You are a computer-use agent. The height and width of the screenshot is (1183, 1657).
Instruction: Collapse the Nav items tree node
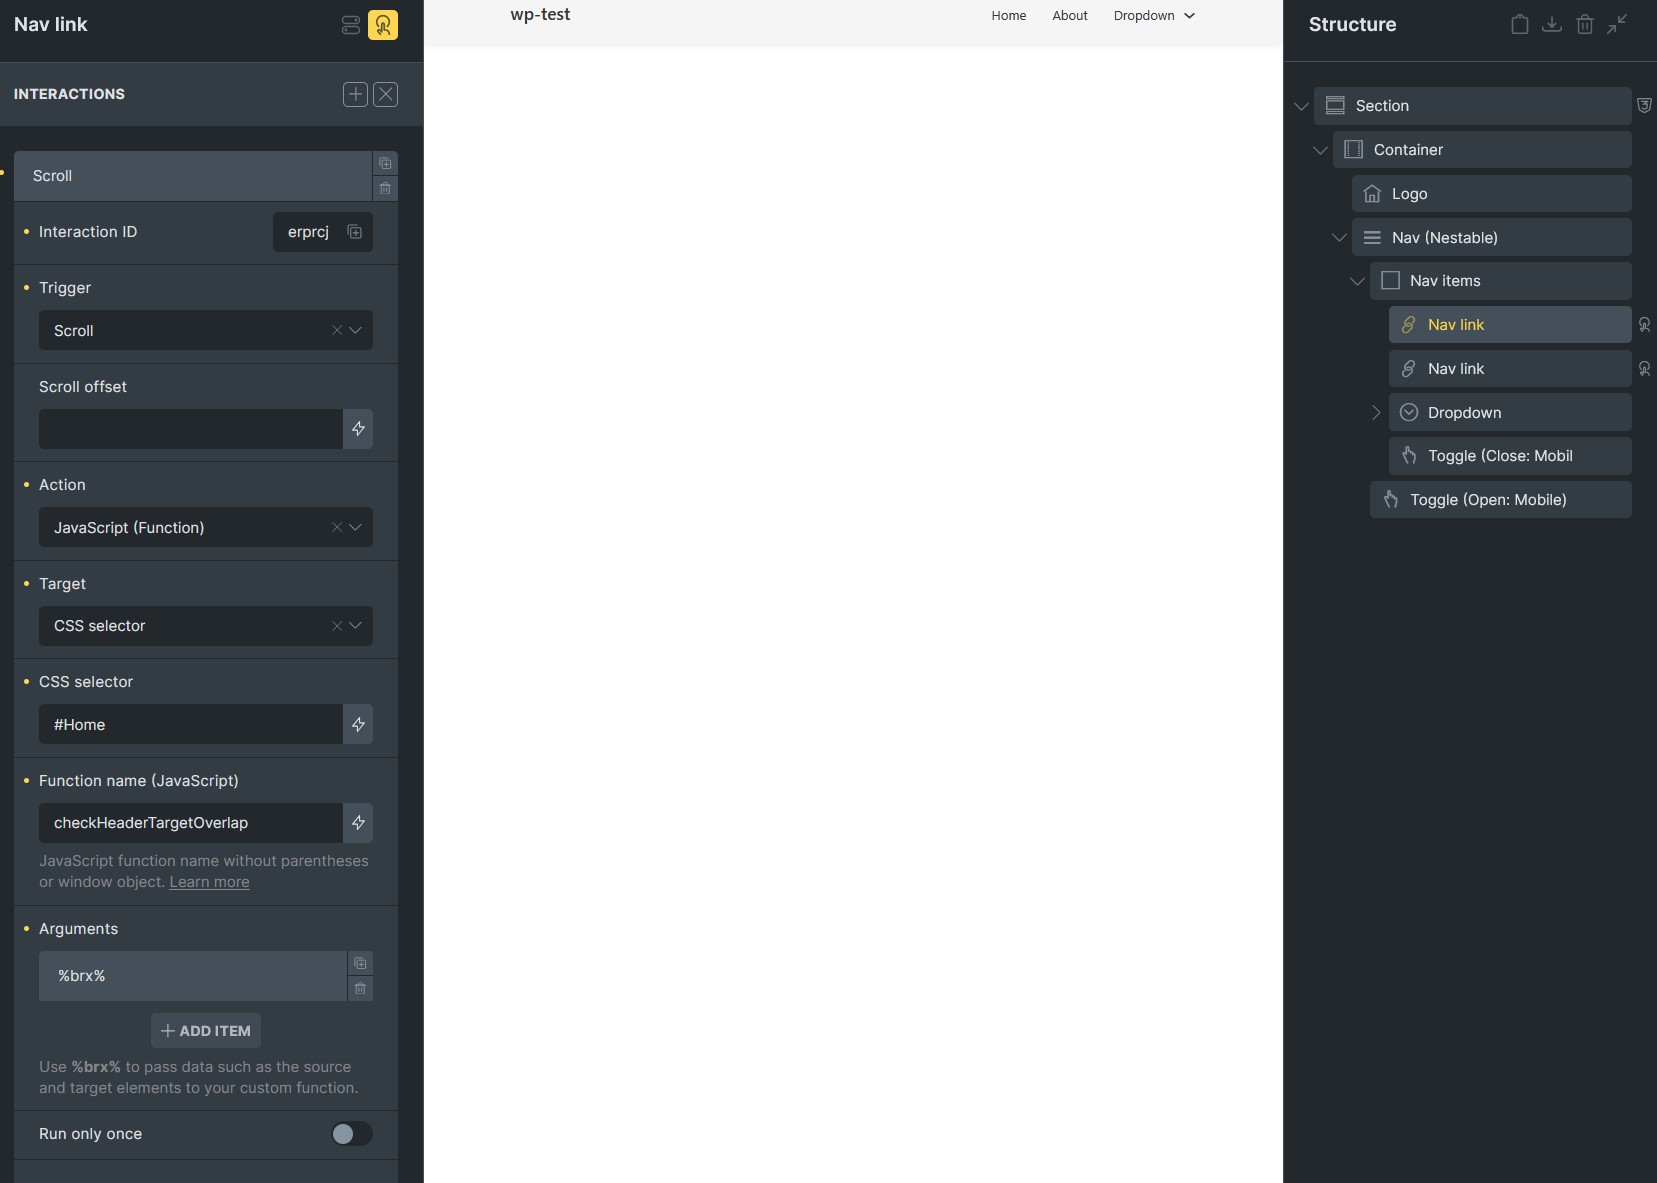coord(1357,281)
